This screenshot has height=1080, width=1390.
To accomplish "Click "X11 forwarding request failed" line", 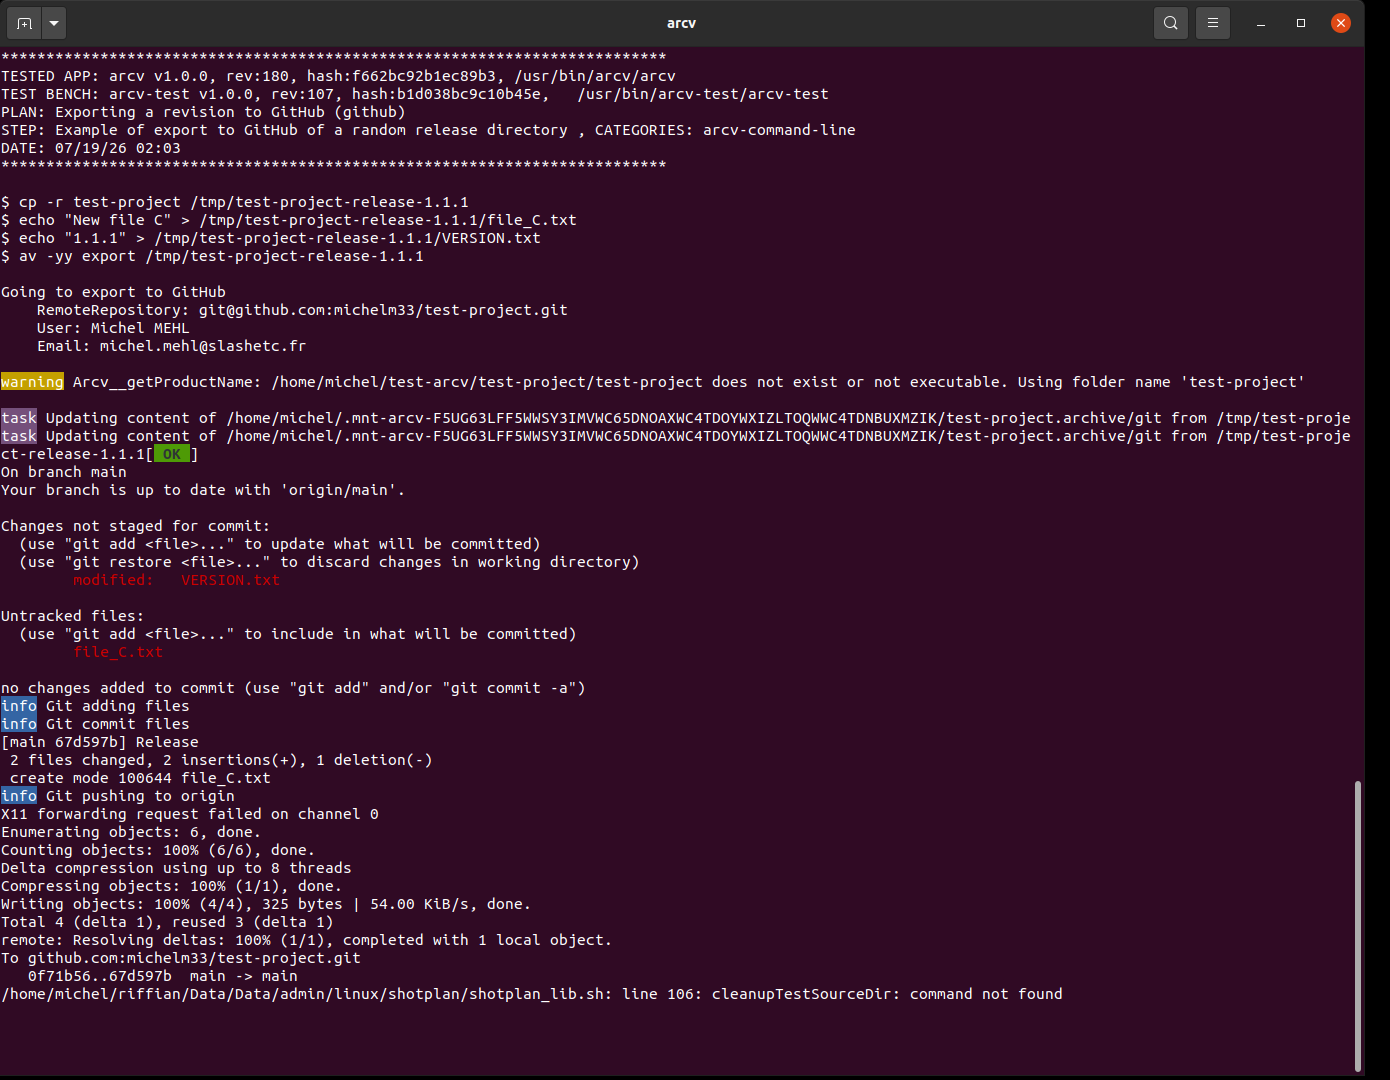I will 190,814.
